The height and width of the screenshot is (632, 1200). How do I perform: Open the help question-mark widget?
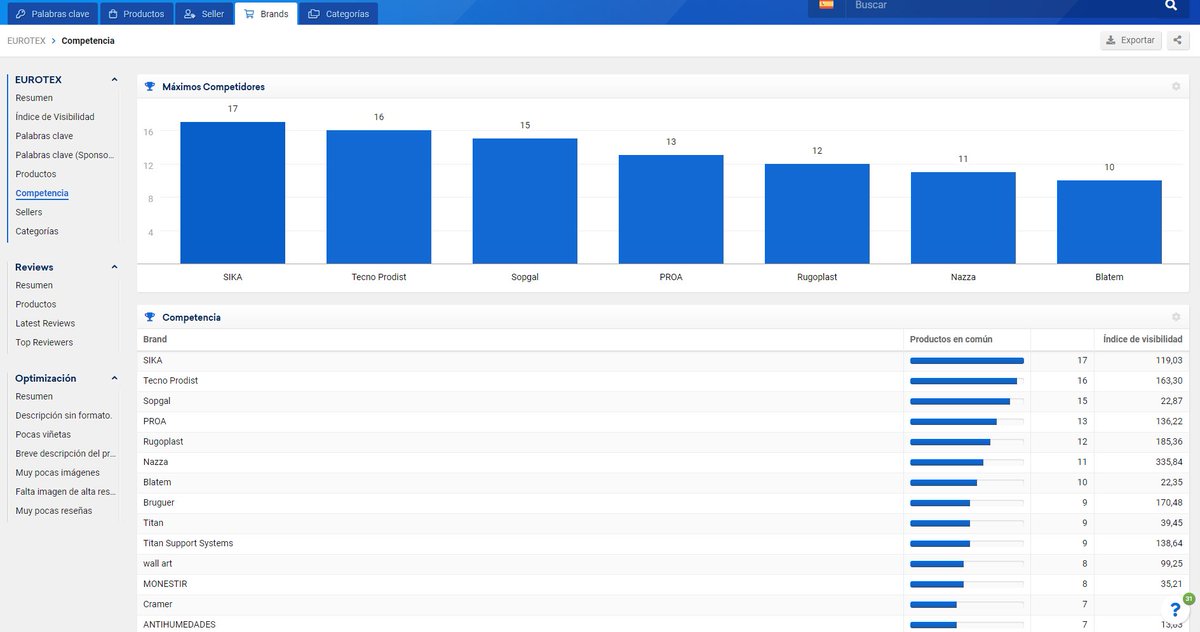tap(1176, 609)
